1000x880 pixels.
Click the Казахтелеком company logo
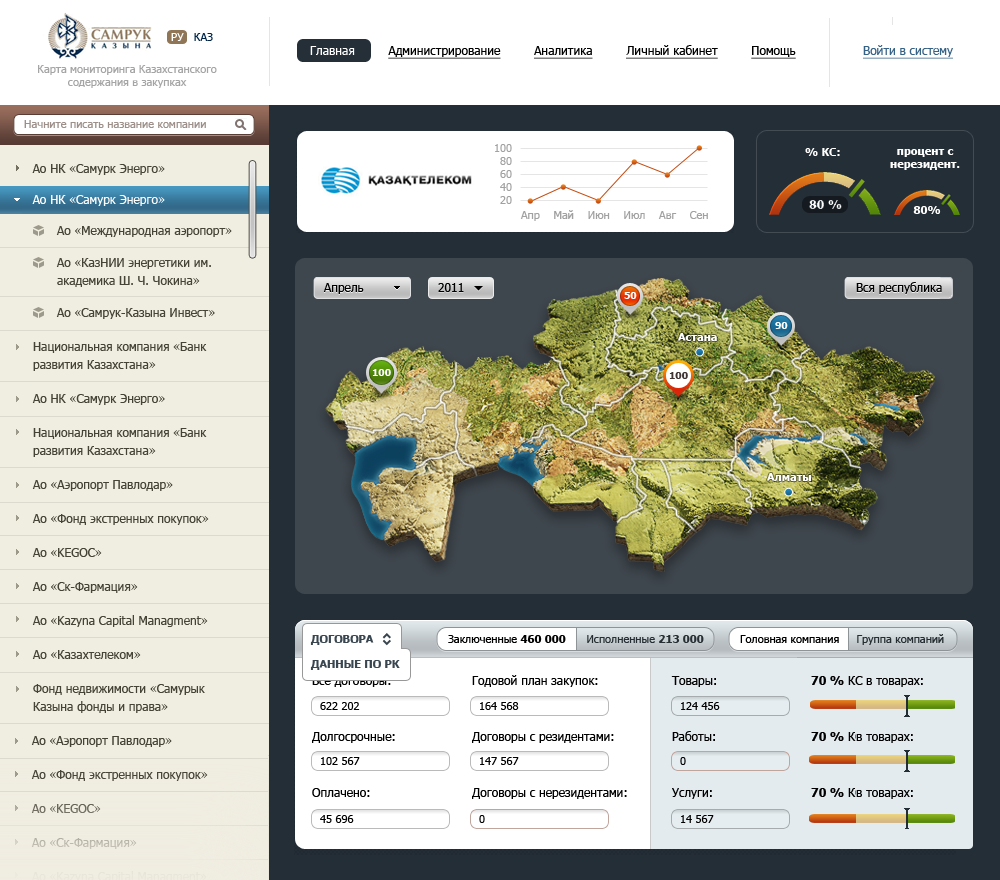click(x=396, y=180)
